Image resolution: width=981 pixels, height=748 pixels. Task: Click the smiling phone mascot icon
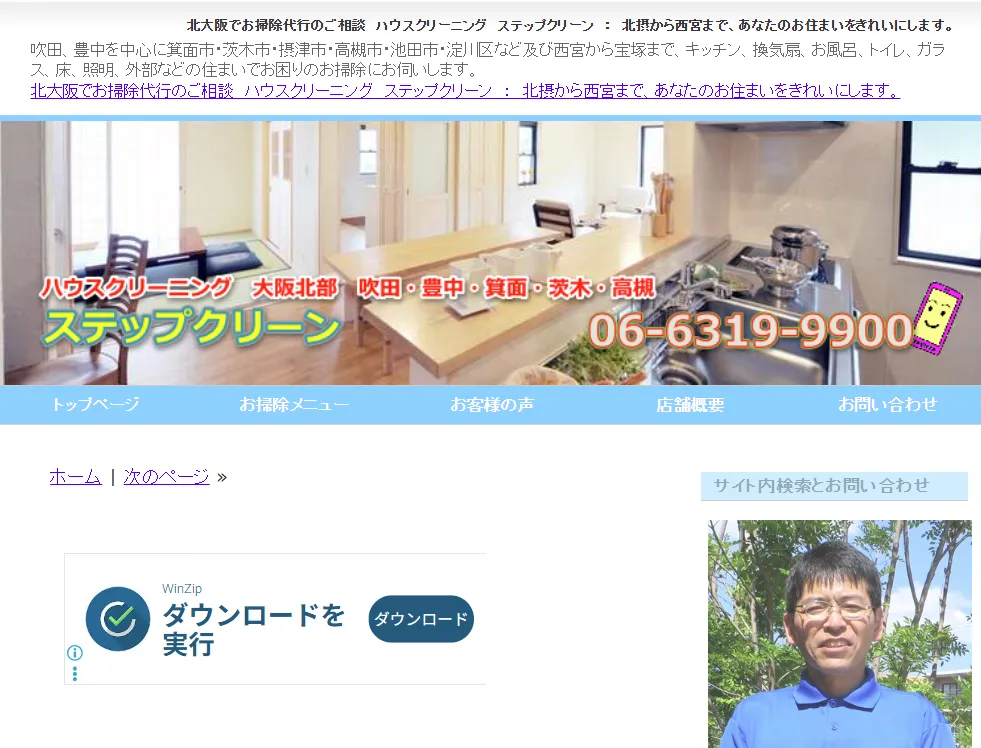(x=937, y=319)
